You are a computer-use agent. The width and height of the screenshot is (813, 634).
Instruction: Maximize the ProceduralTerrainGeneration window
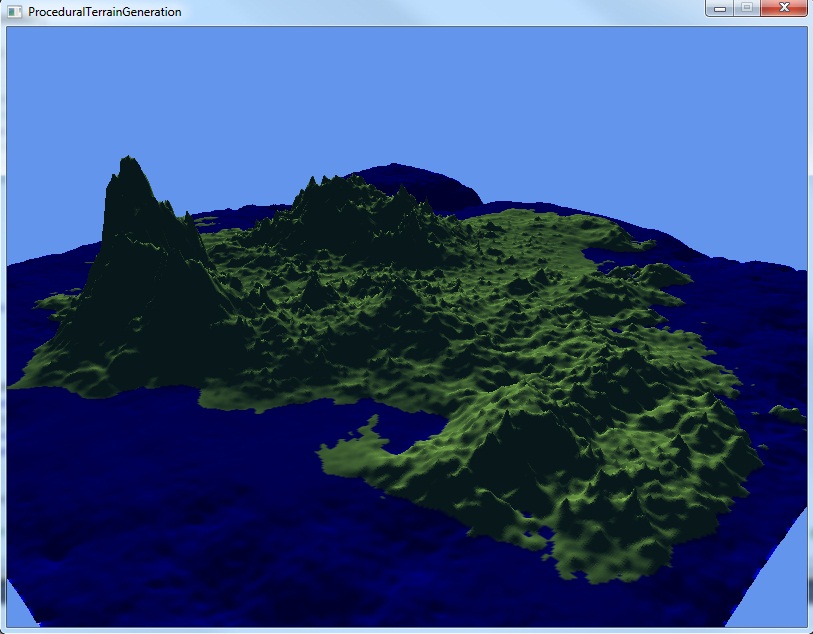click(745, 9)
